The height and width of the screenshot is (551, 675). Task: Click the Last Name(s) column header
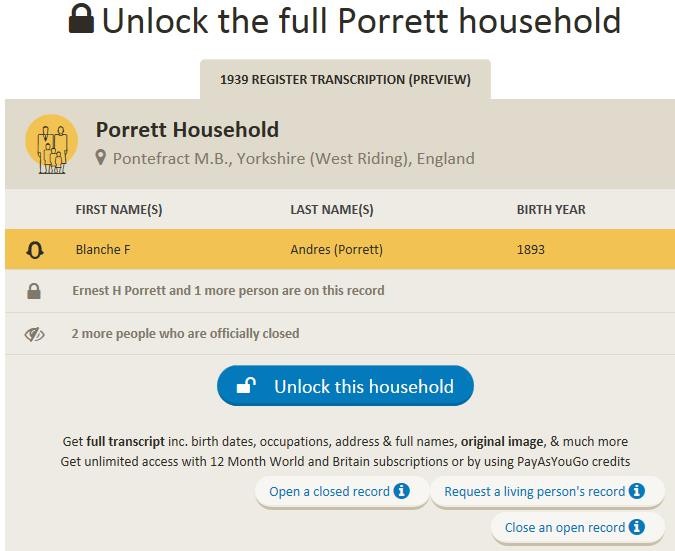[332, 210]
